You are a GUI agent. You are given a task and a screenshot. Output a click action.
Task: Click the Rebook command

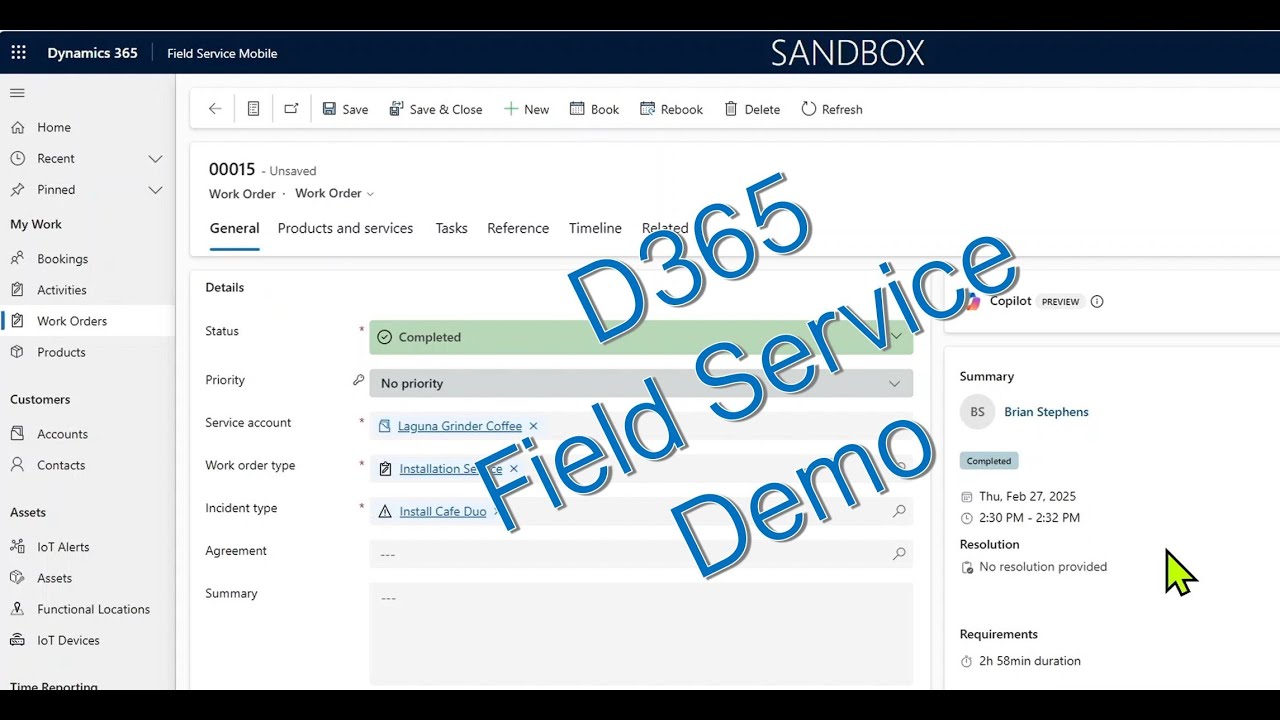click(x=671, y=109)
